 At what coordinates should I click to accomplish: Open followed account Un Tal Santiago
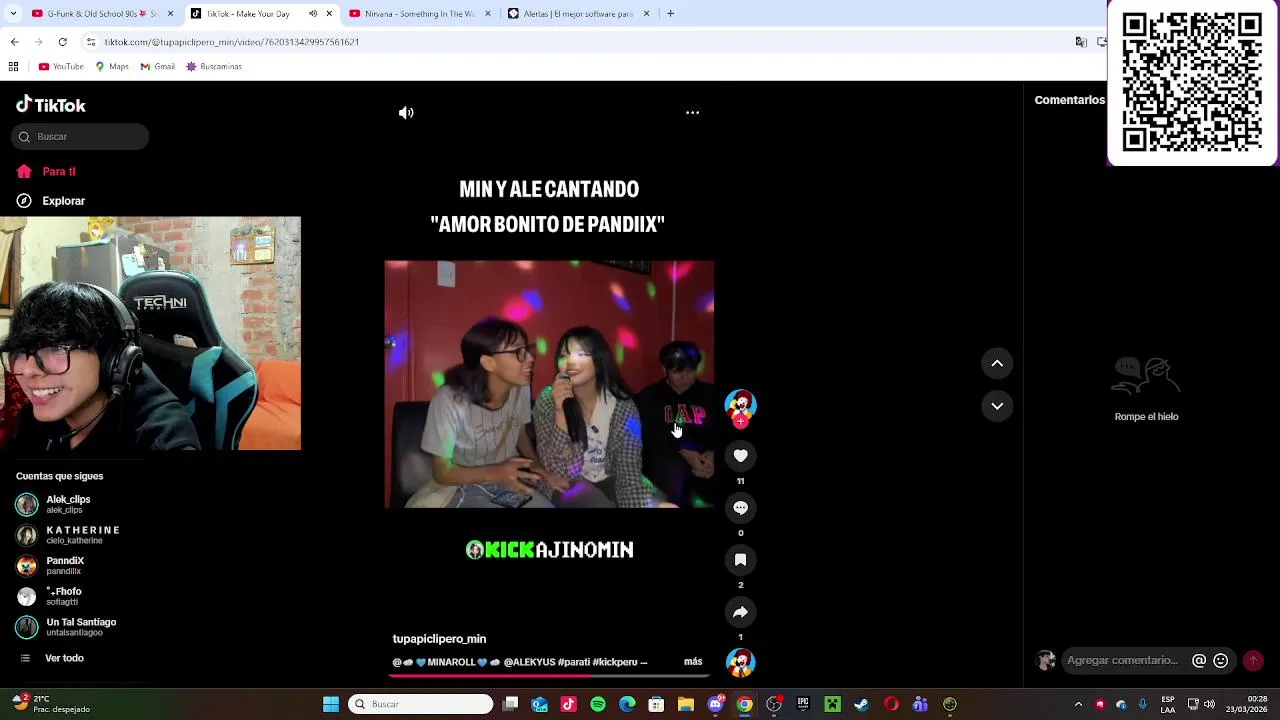click(x=66, y=627)
